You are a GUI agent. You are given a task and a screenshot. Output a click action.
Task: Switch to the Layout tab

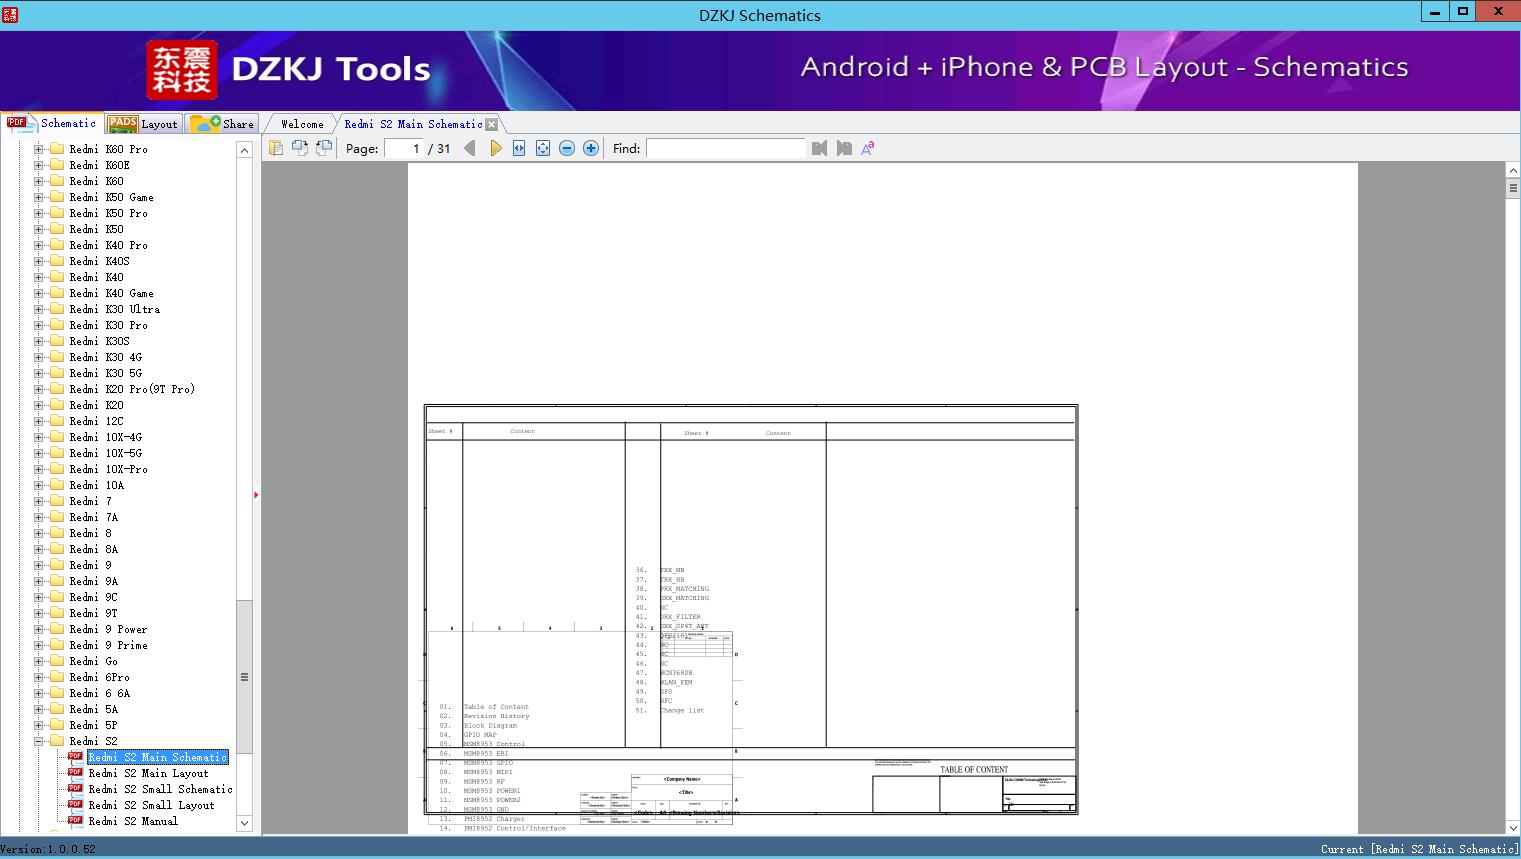pyautogui.click(x=143, y=124)
